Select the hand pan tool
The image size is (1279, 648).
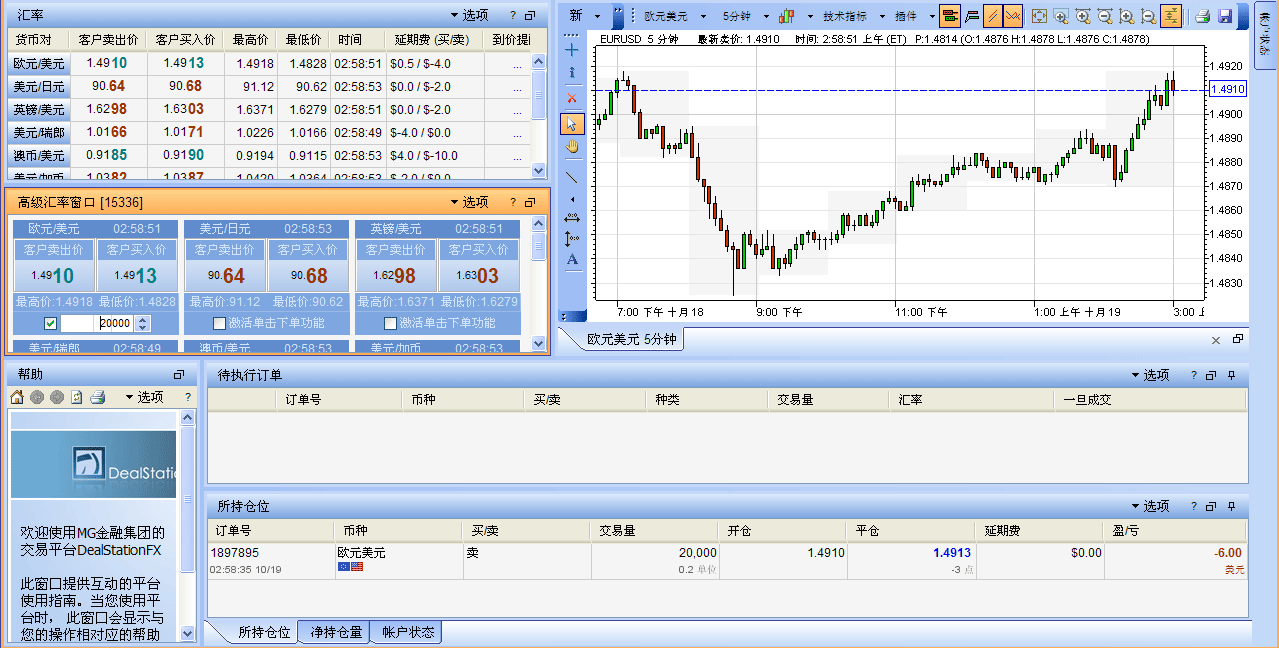(572, 146)
